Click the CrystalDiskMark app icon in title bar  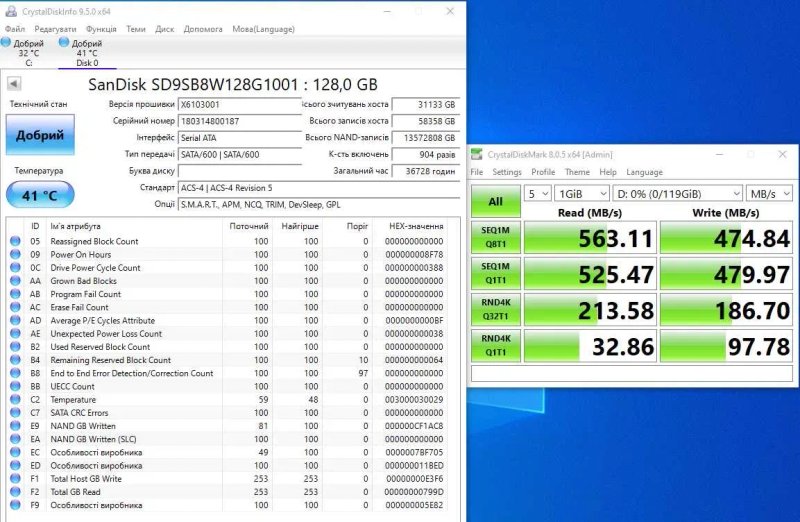[x=477, y=154]
